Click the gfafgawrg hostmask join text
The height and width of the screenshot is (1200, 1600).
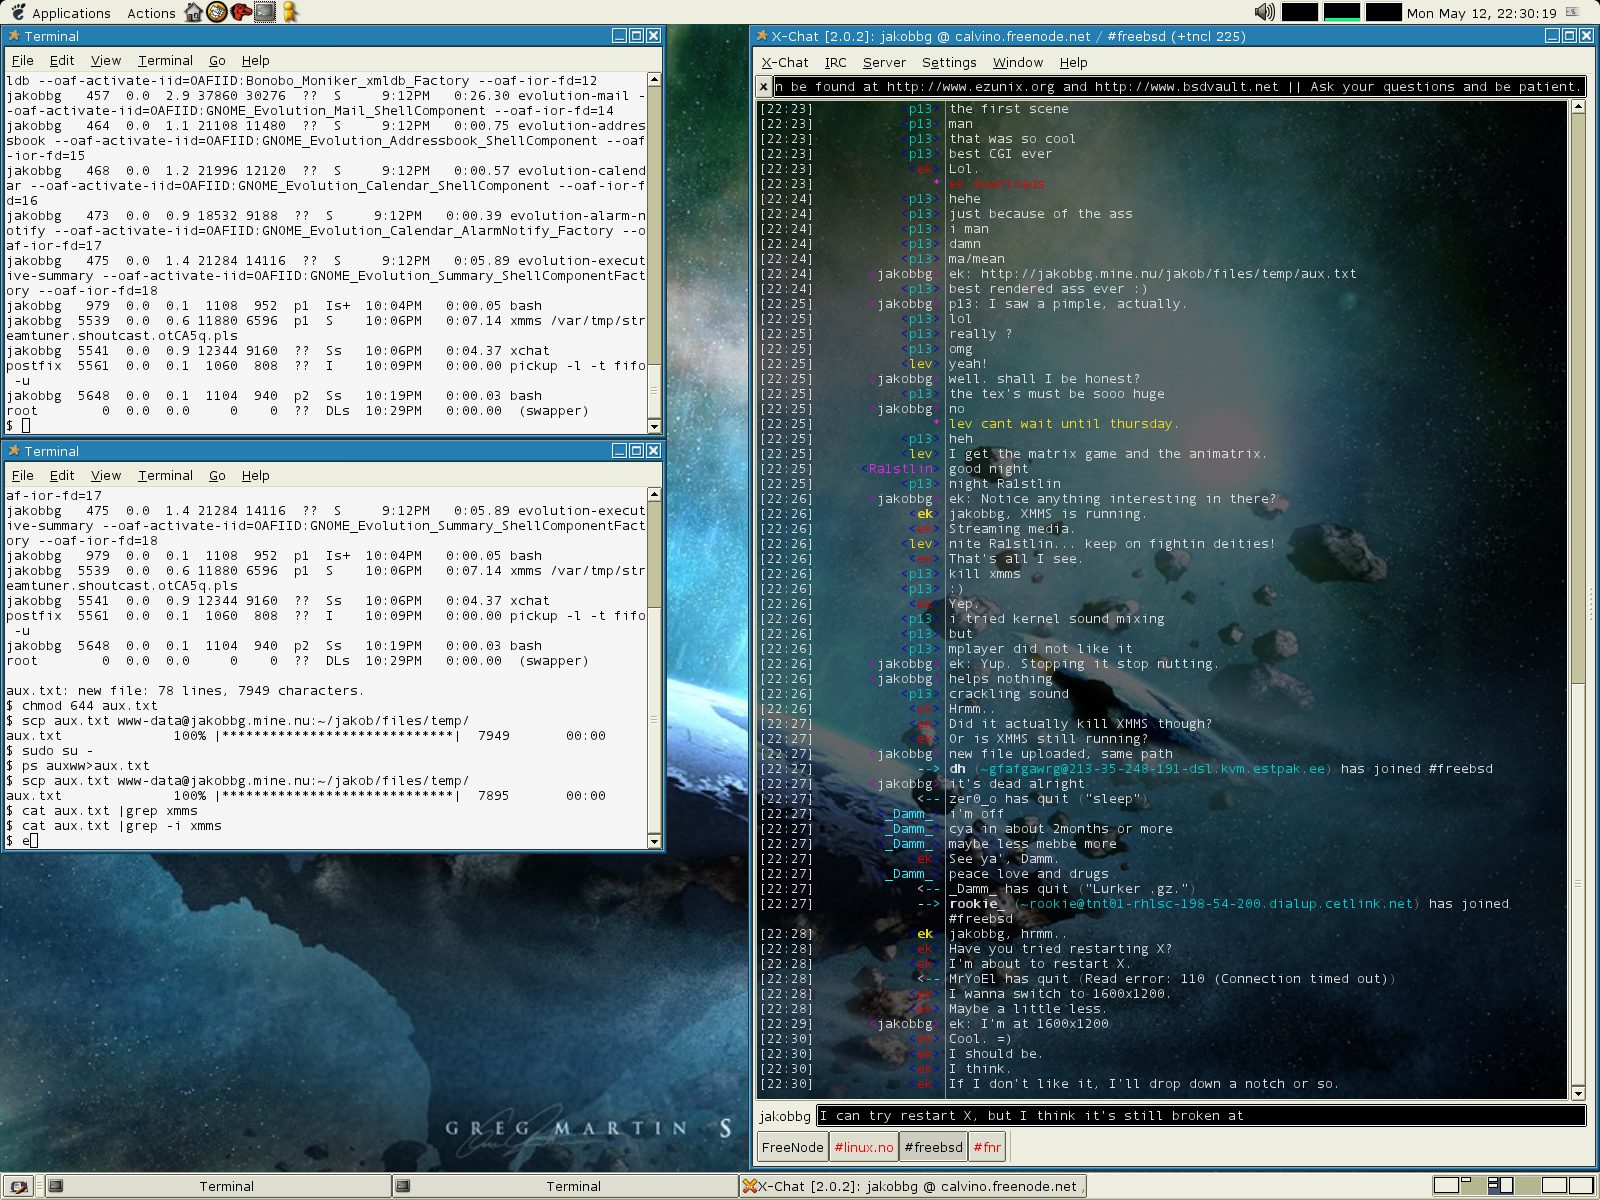[x=1155, y=769]
